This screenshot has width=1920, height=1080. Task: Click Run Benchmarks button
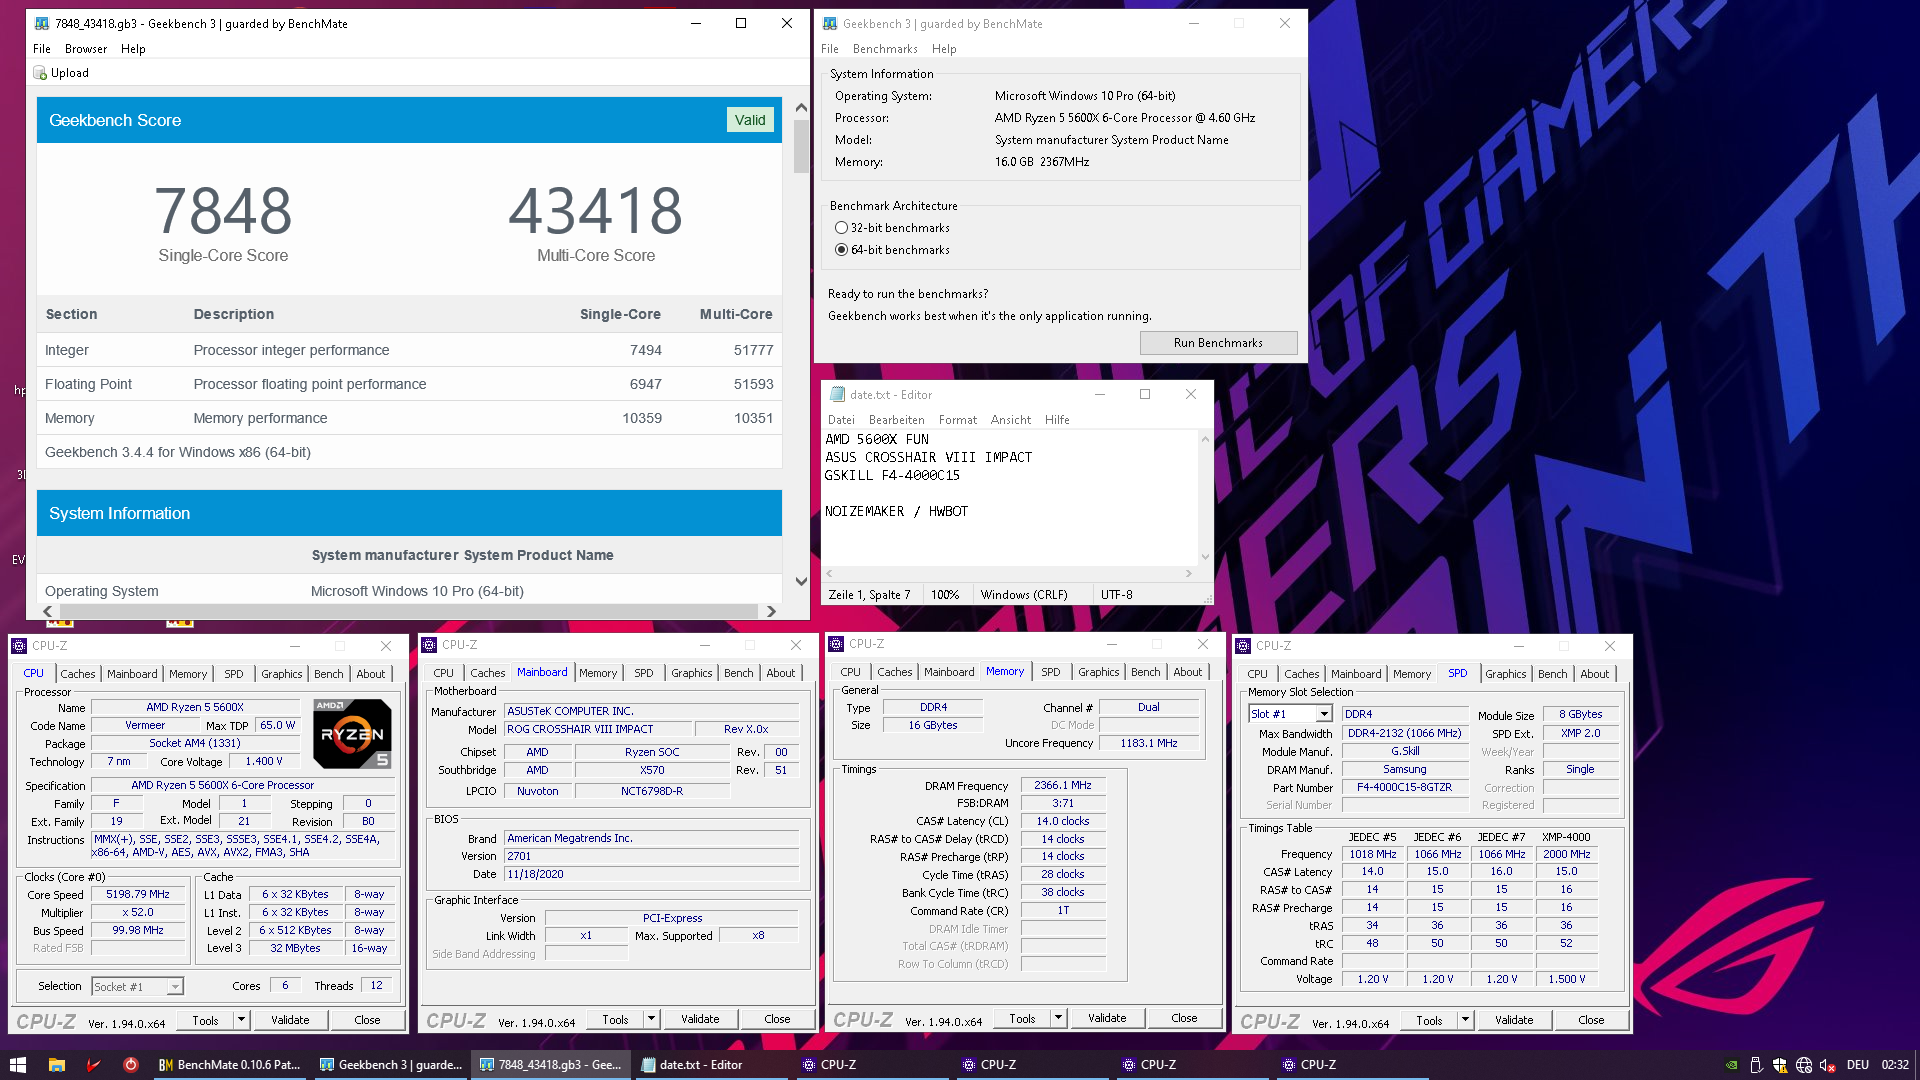1218,343
